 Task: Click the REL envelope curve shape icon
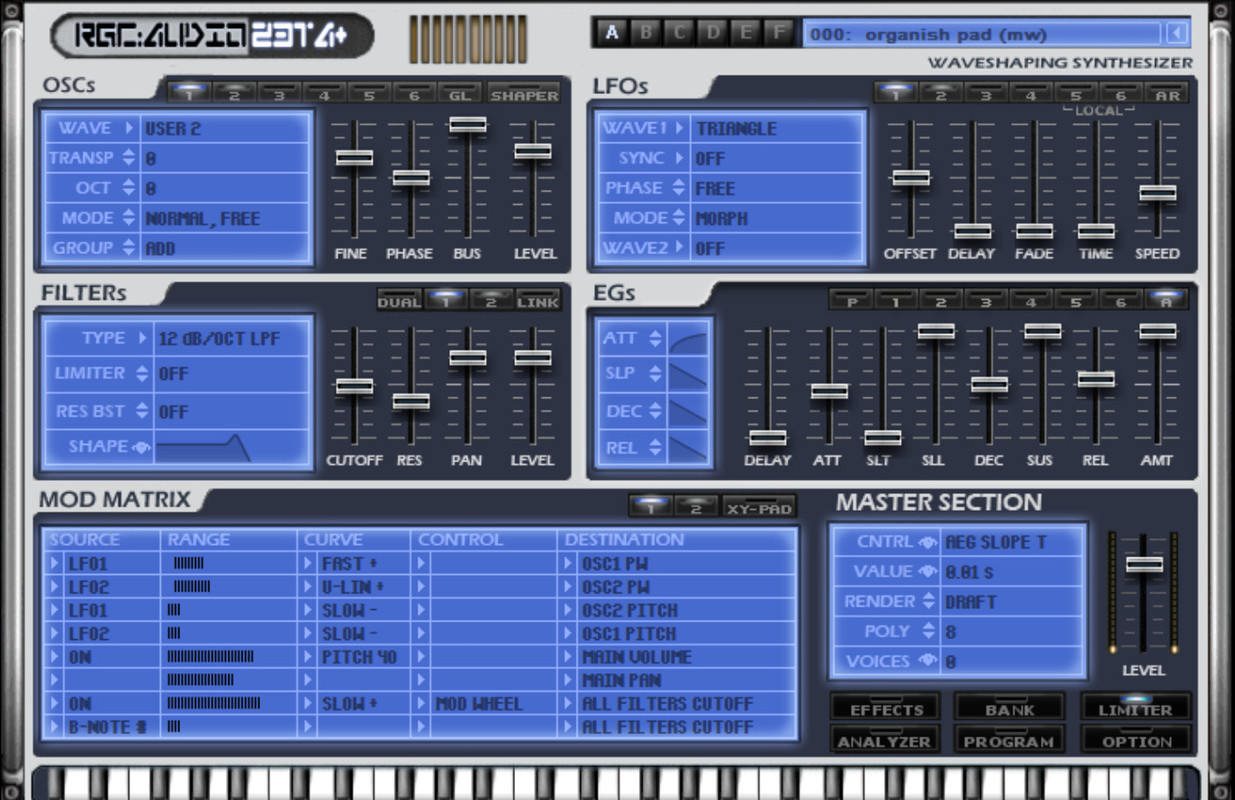689,447
